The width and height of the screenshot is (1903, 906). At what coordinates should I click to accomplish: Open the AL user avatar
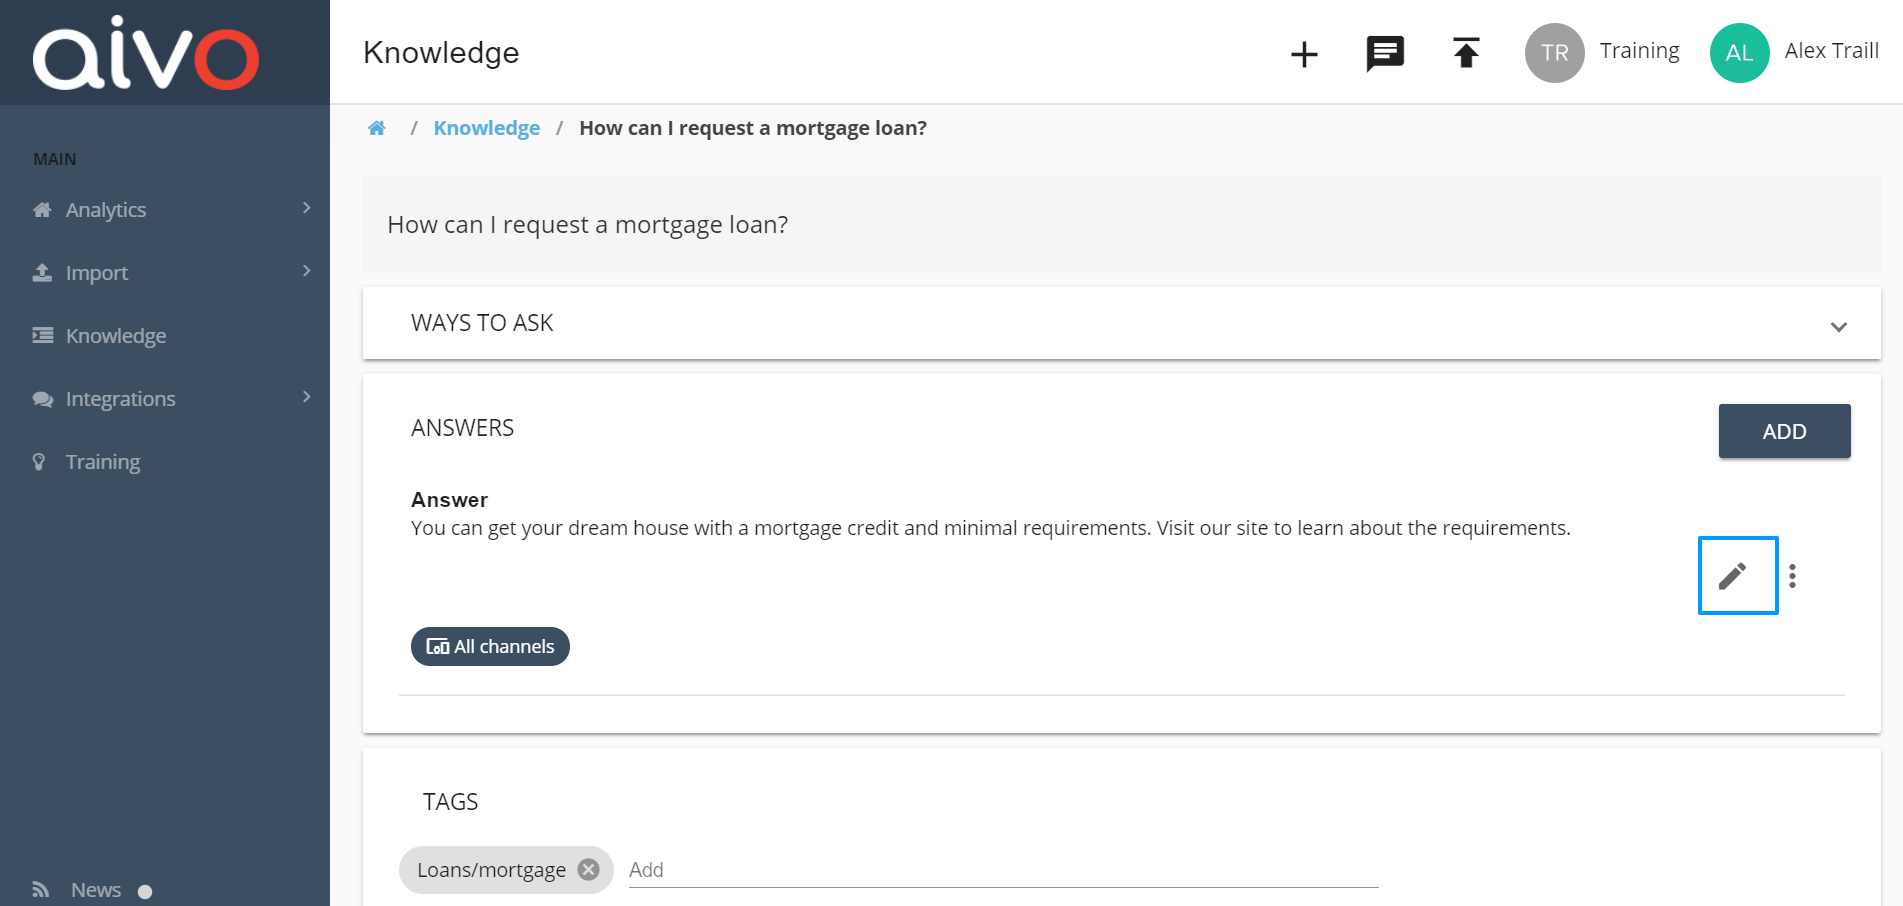point(1739,53)
